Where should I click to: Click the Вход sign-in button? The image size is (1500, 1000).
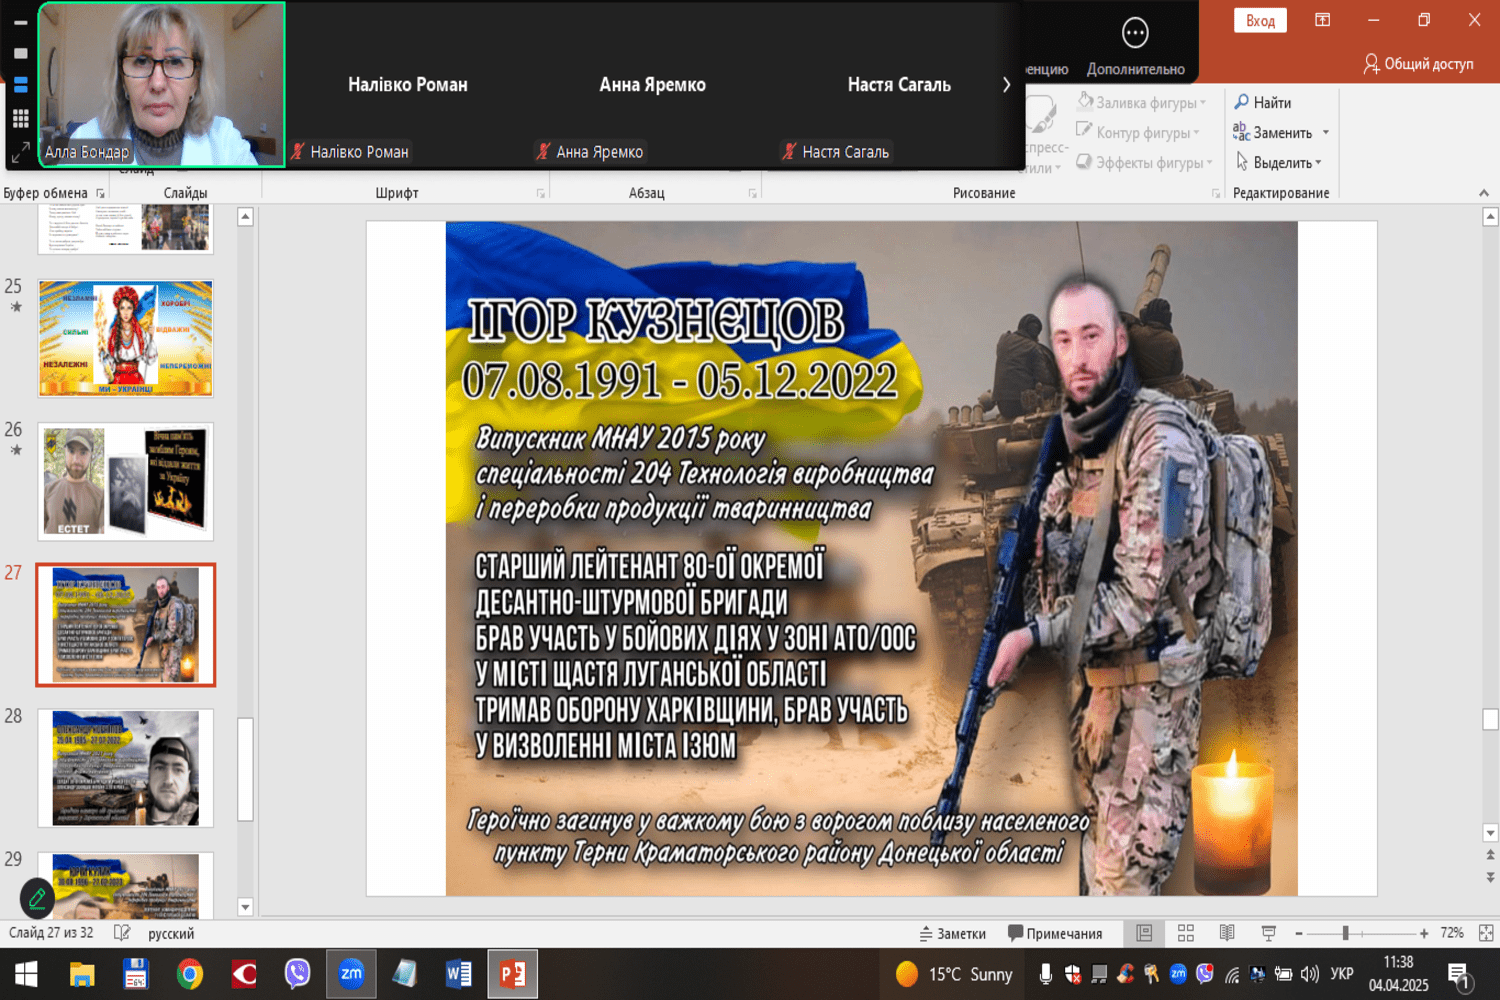point(1260,21)
